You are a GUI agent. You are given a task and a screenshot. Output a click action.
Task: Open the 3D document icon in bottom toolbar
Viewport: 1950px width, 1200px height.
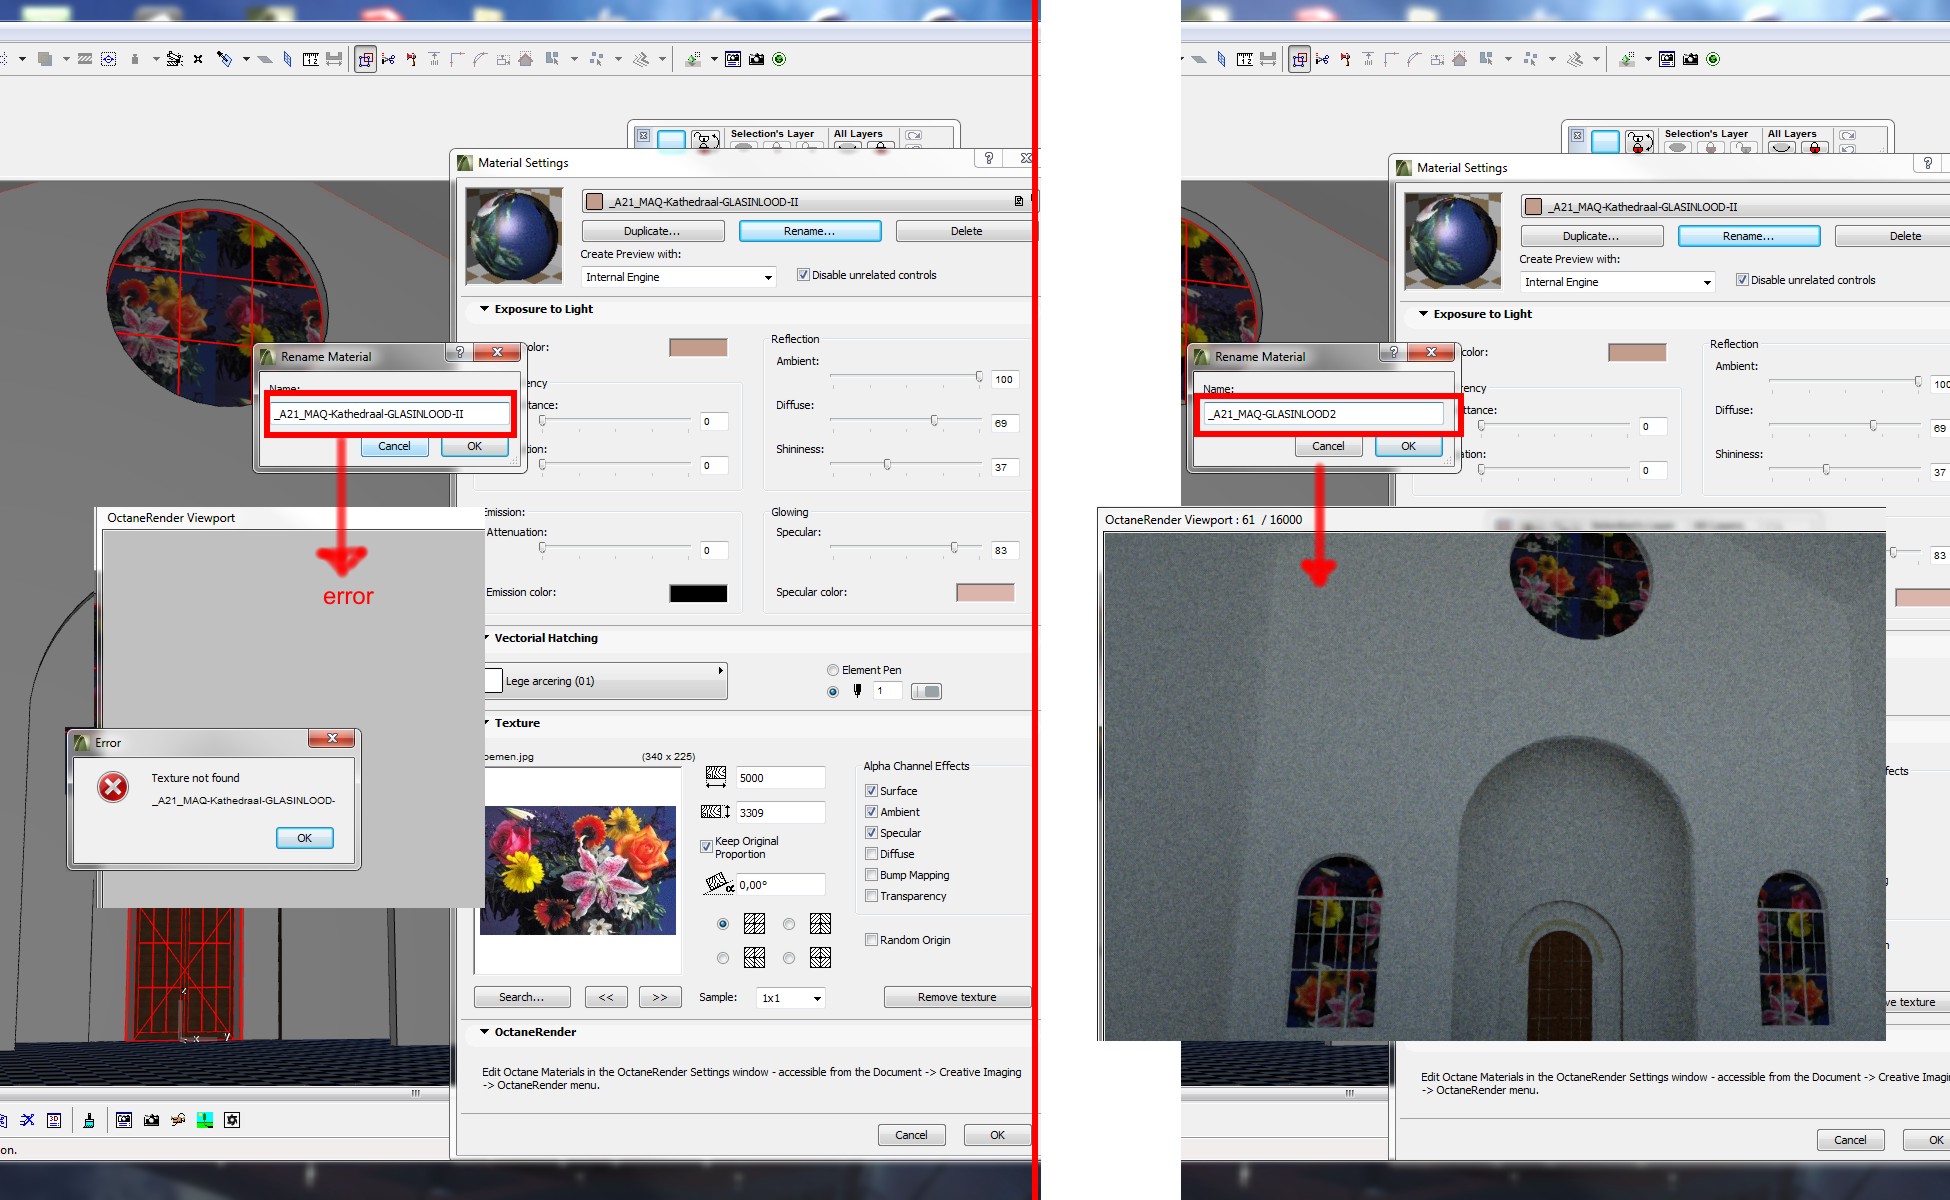pyautogui.click(x=55, y=1120)
